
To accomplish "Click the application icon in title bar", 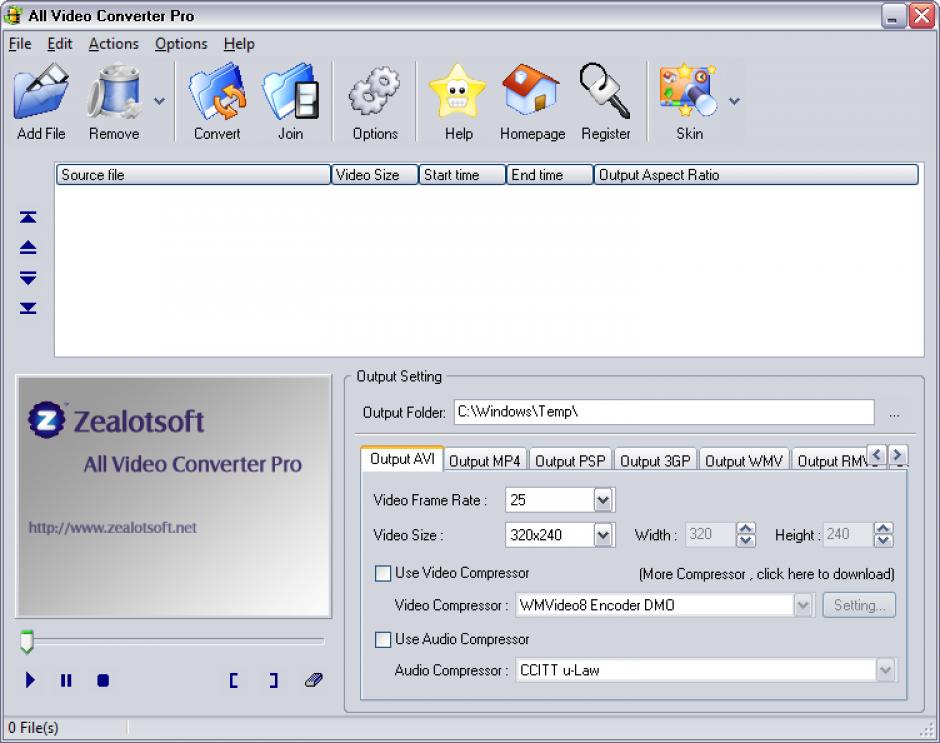I will tap(13, 16).
